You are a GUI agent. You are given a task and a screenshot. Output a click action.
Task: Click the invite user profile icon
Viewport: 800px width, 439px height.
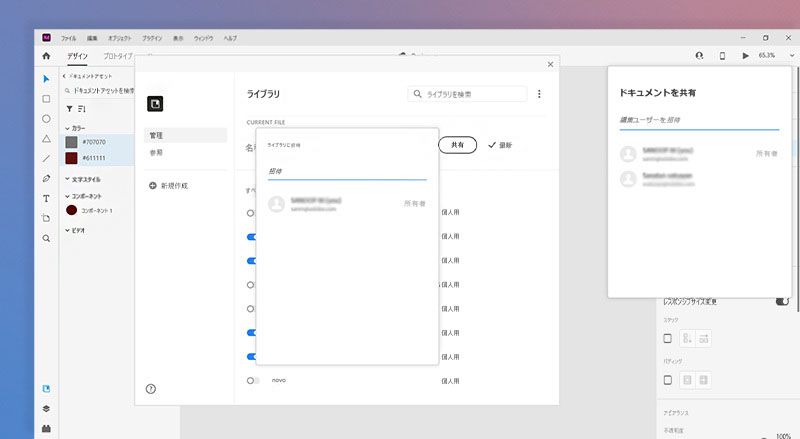click(x=699, y=55)
